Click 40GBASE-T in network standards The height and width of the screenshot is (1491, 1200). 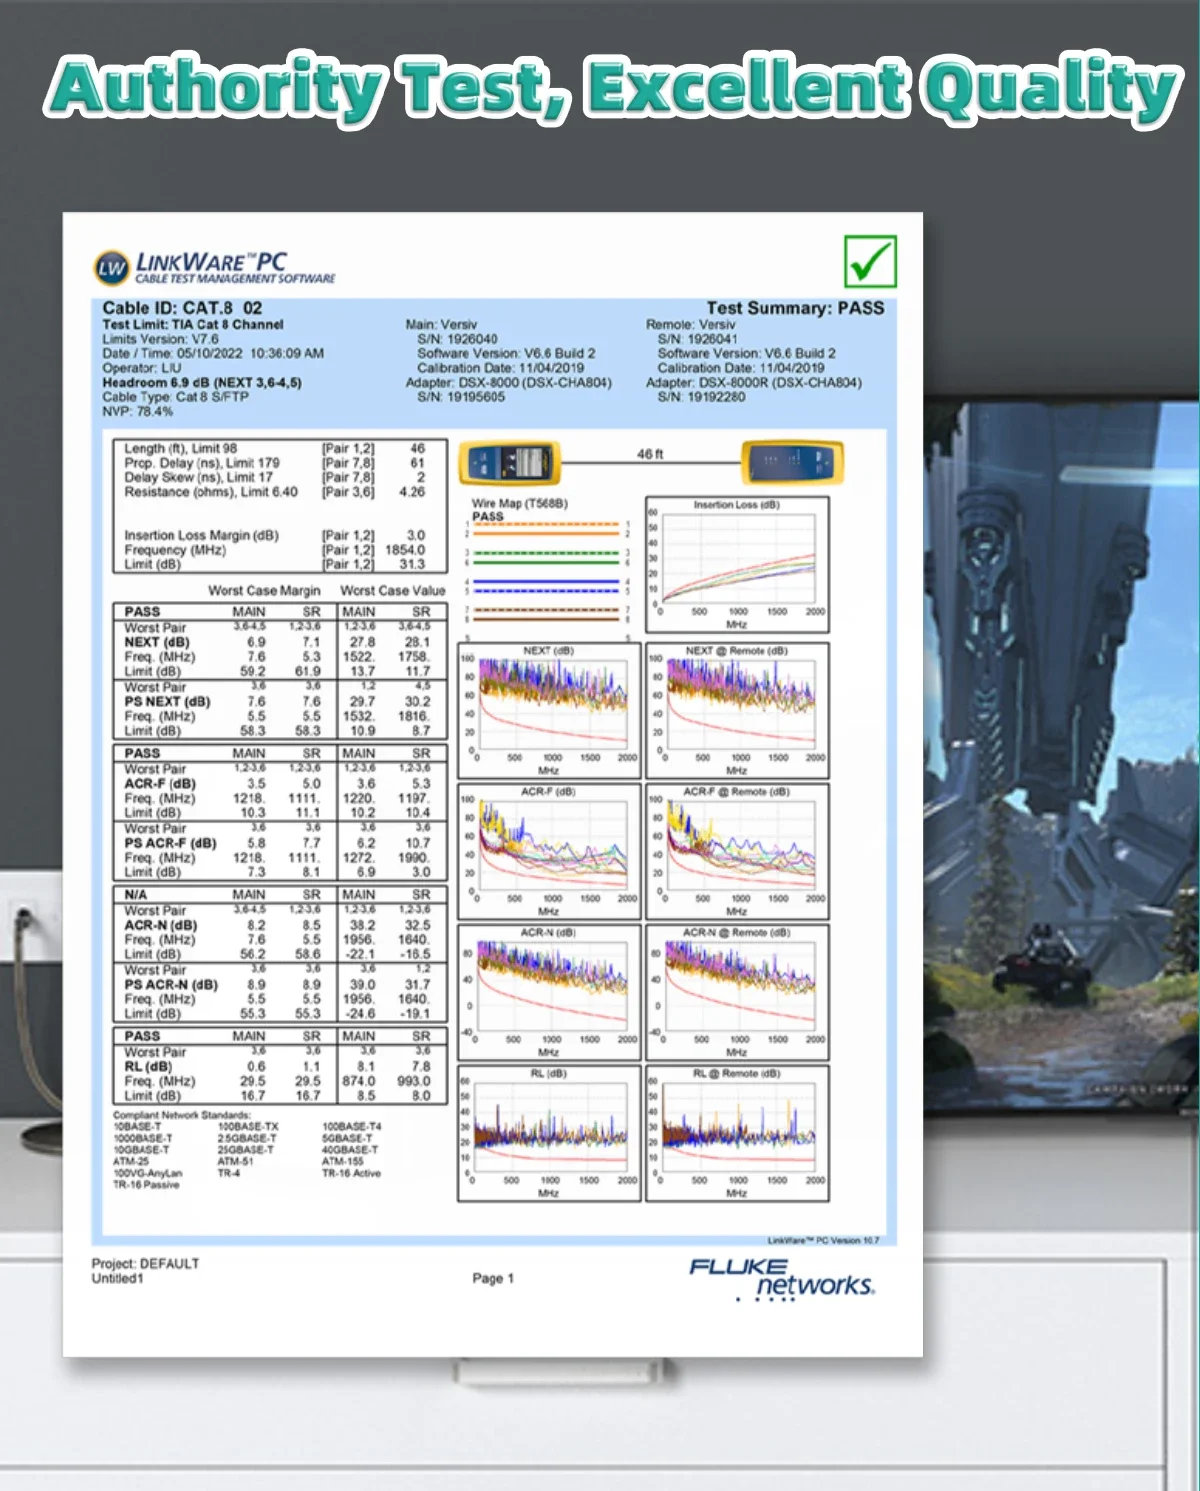[350, 1150]
